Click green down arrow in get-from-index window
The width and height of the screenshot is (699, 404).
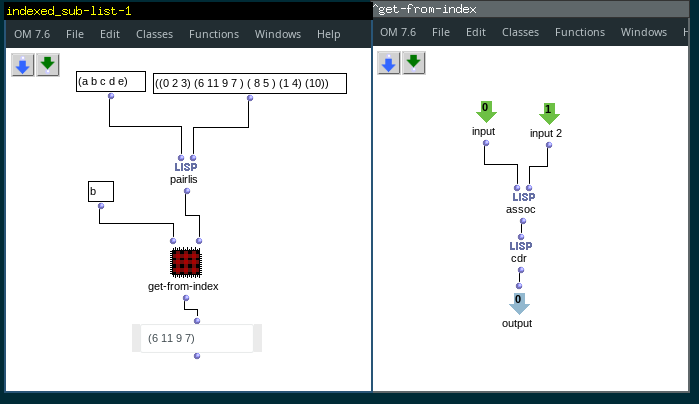tap(414, 63)
